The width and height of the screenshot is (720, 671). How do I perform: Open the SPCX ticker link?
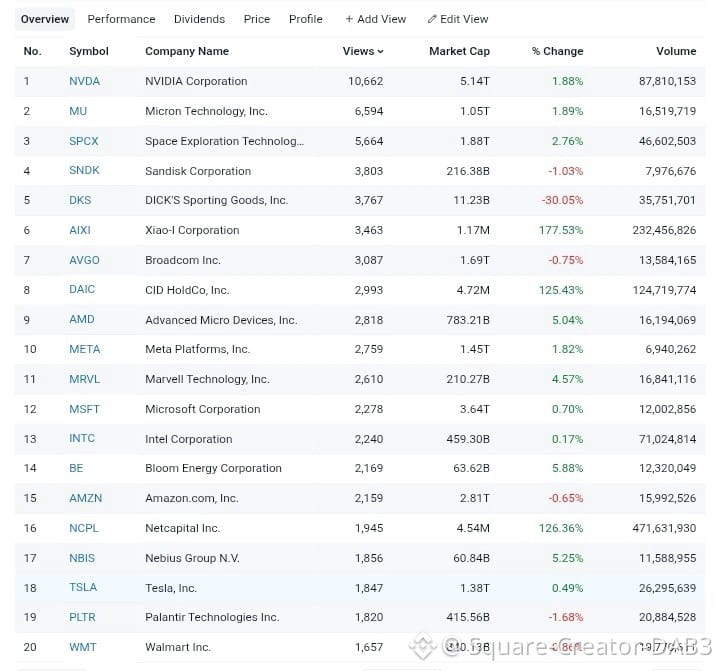tap(84, 141)
